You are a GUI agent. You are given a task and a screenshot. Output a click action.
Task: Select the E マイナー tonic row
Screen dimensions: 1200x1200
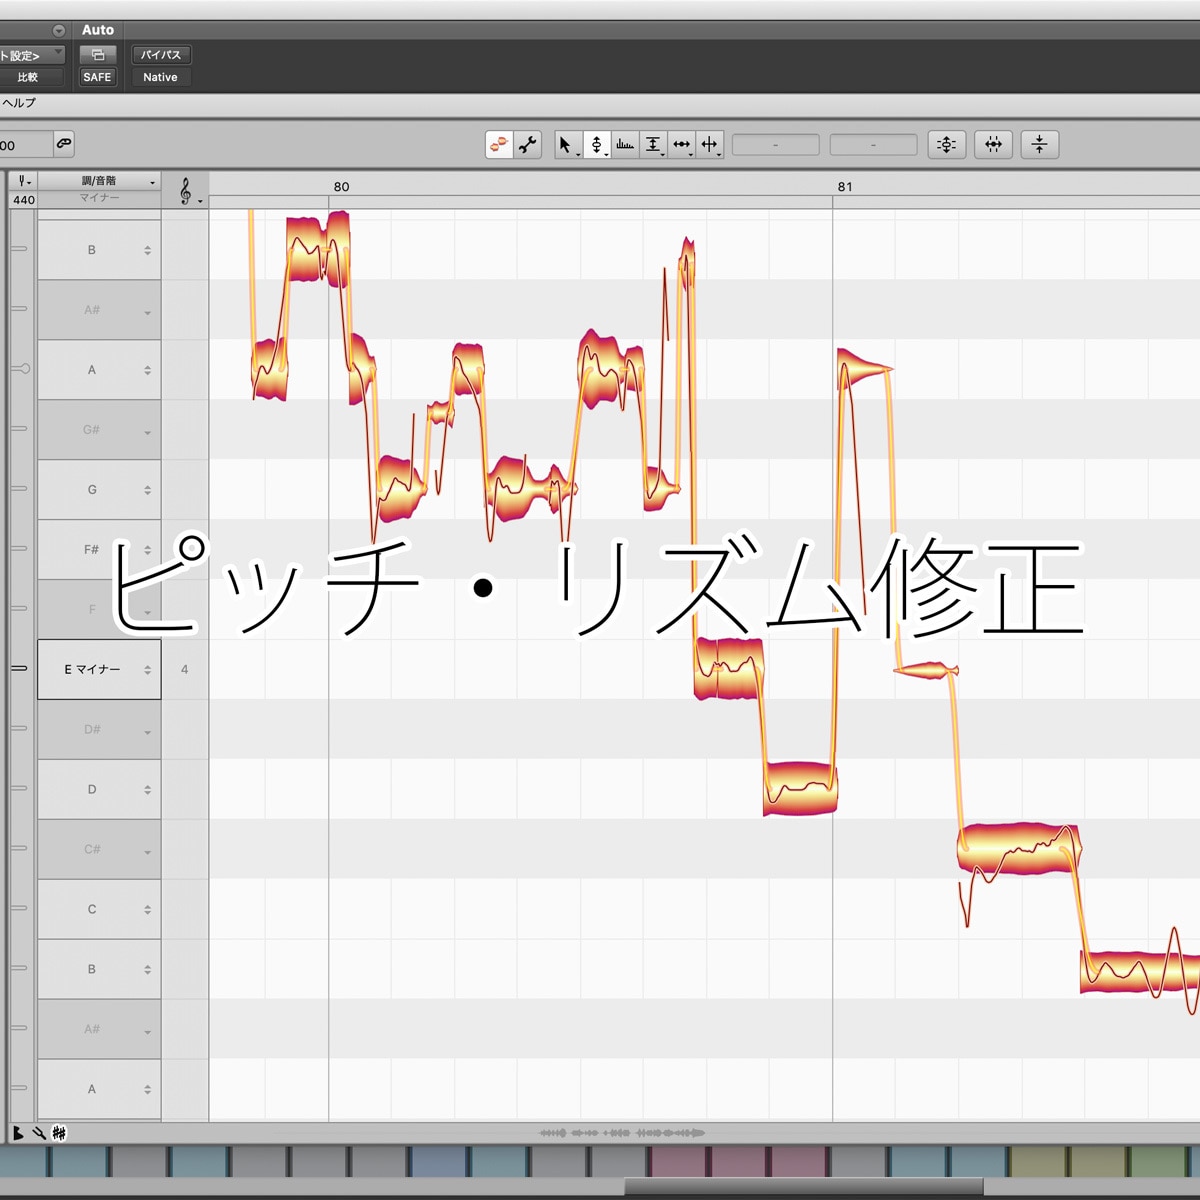click(99, 670)
